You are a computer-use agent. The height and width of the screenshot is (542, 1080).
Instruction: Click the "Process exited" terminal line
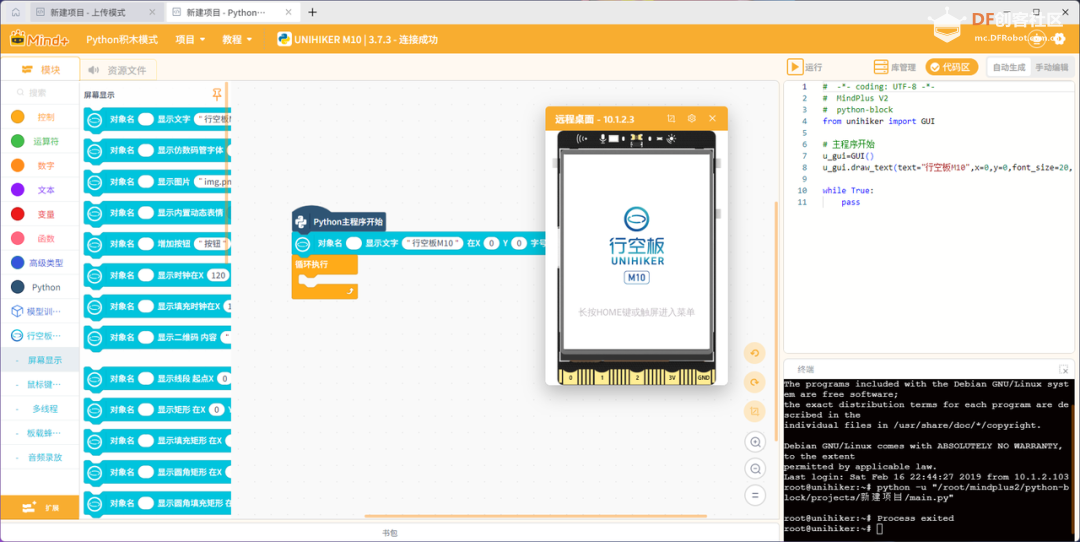[916, 518]
